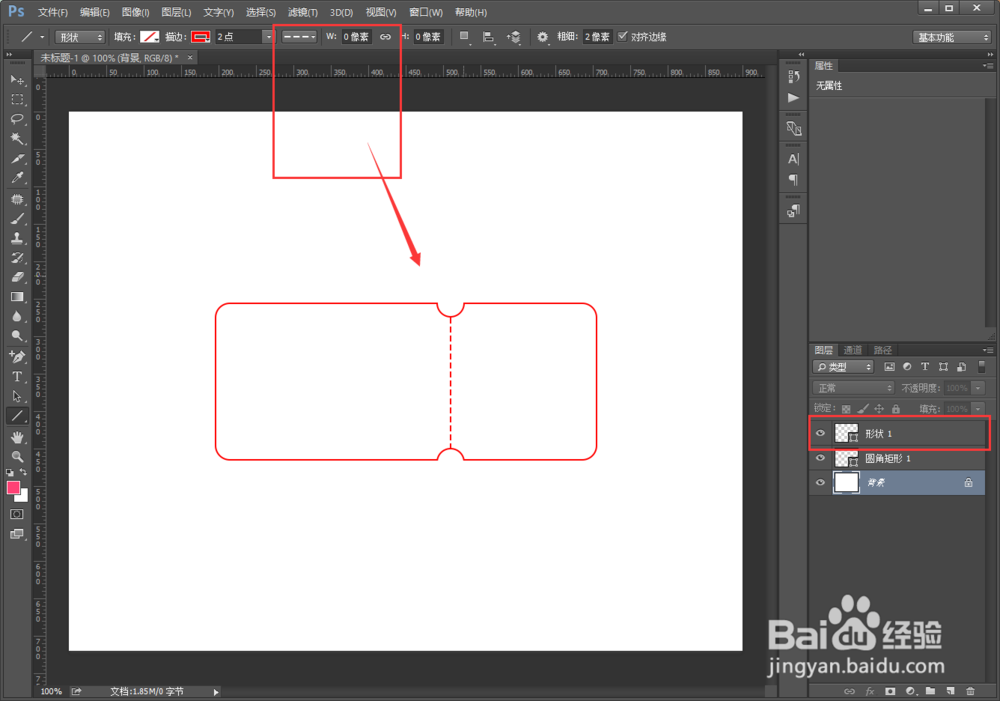Hide the 形状 1 layer
1000x701 pixels.
point(820,434)
